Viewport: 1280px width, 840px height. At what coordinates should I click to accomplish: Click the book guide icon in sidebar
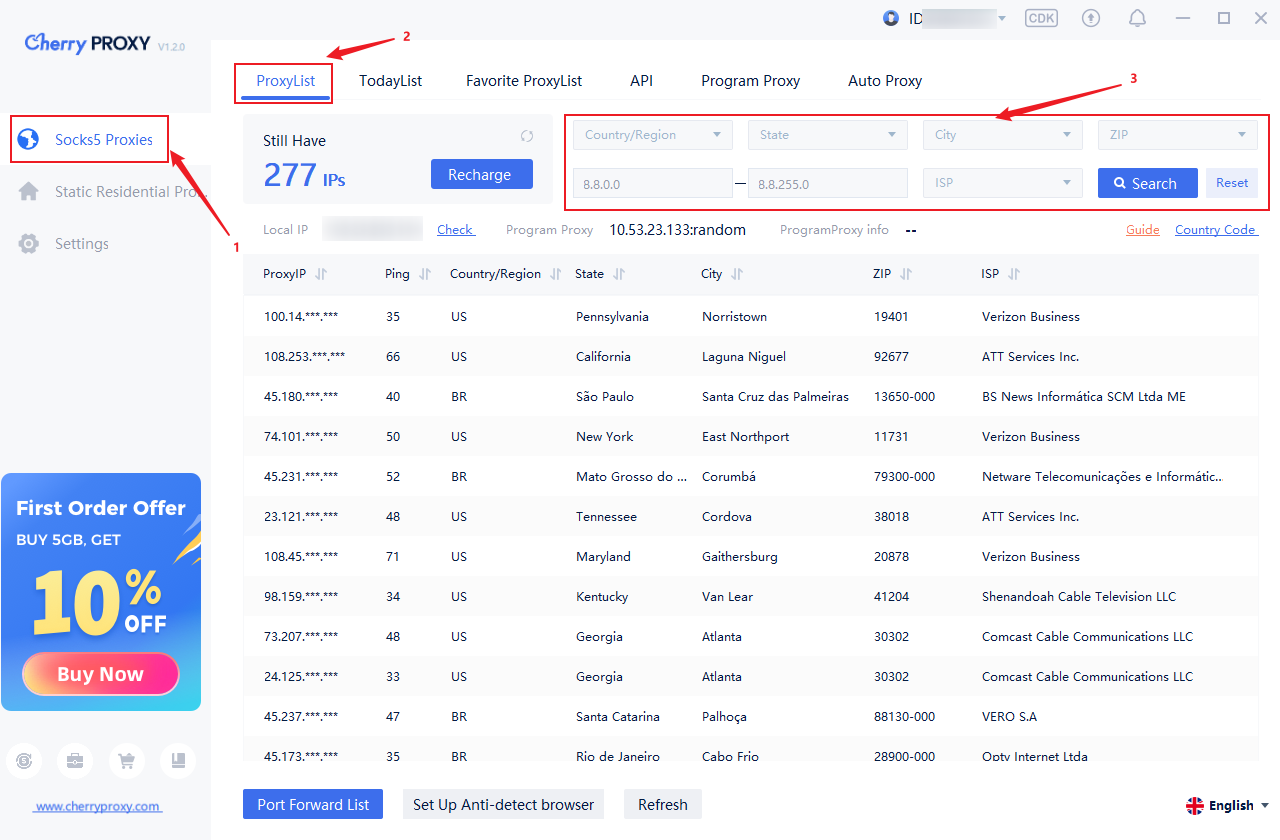tap(178, 761)
